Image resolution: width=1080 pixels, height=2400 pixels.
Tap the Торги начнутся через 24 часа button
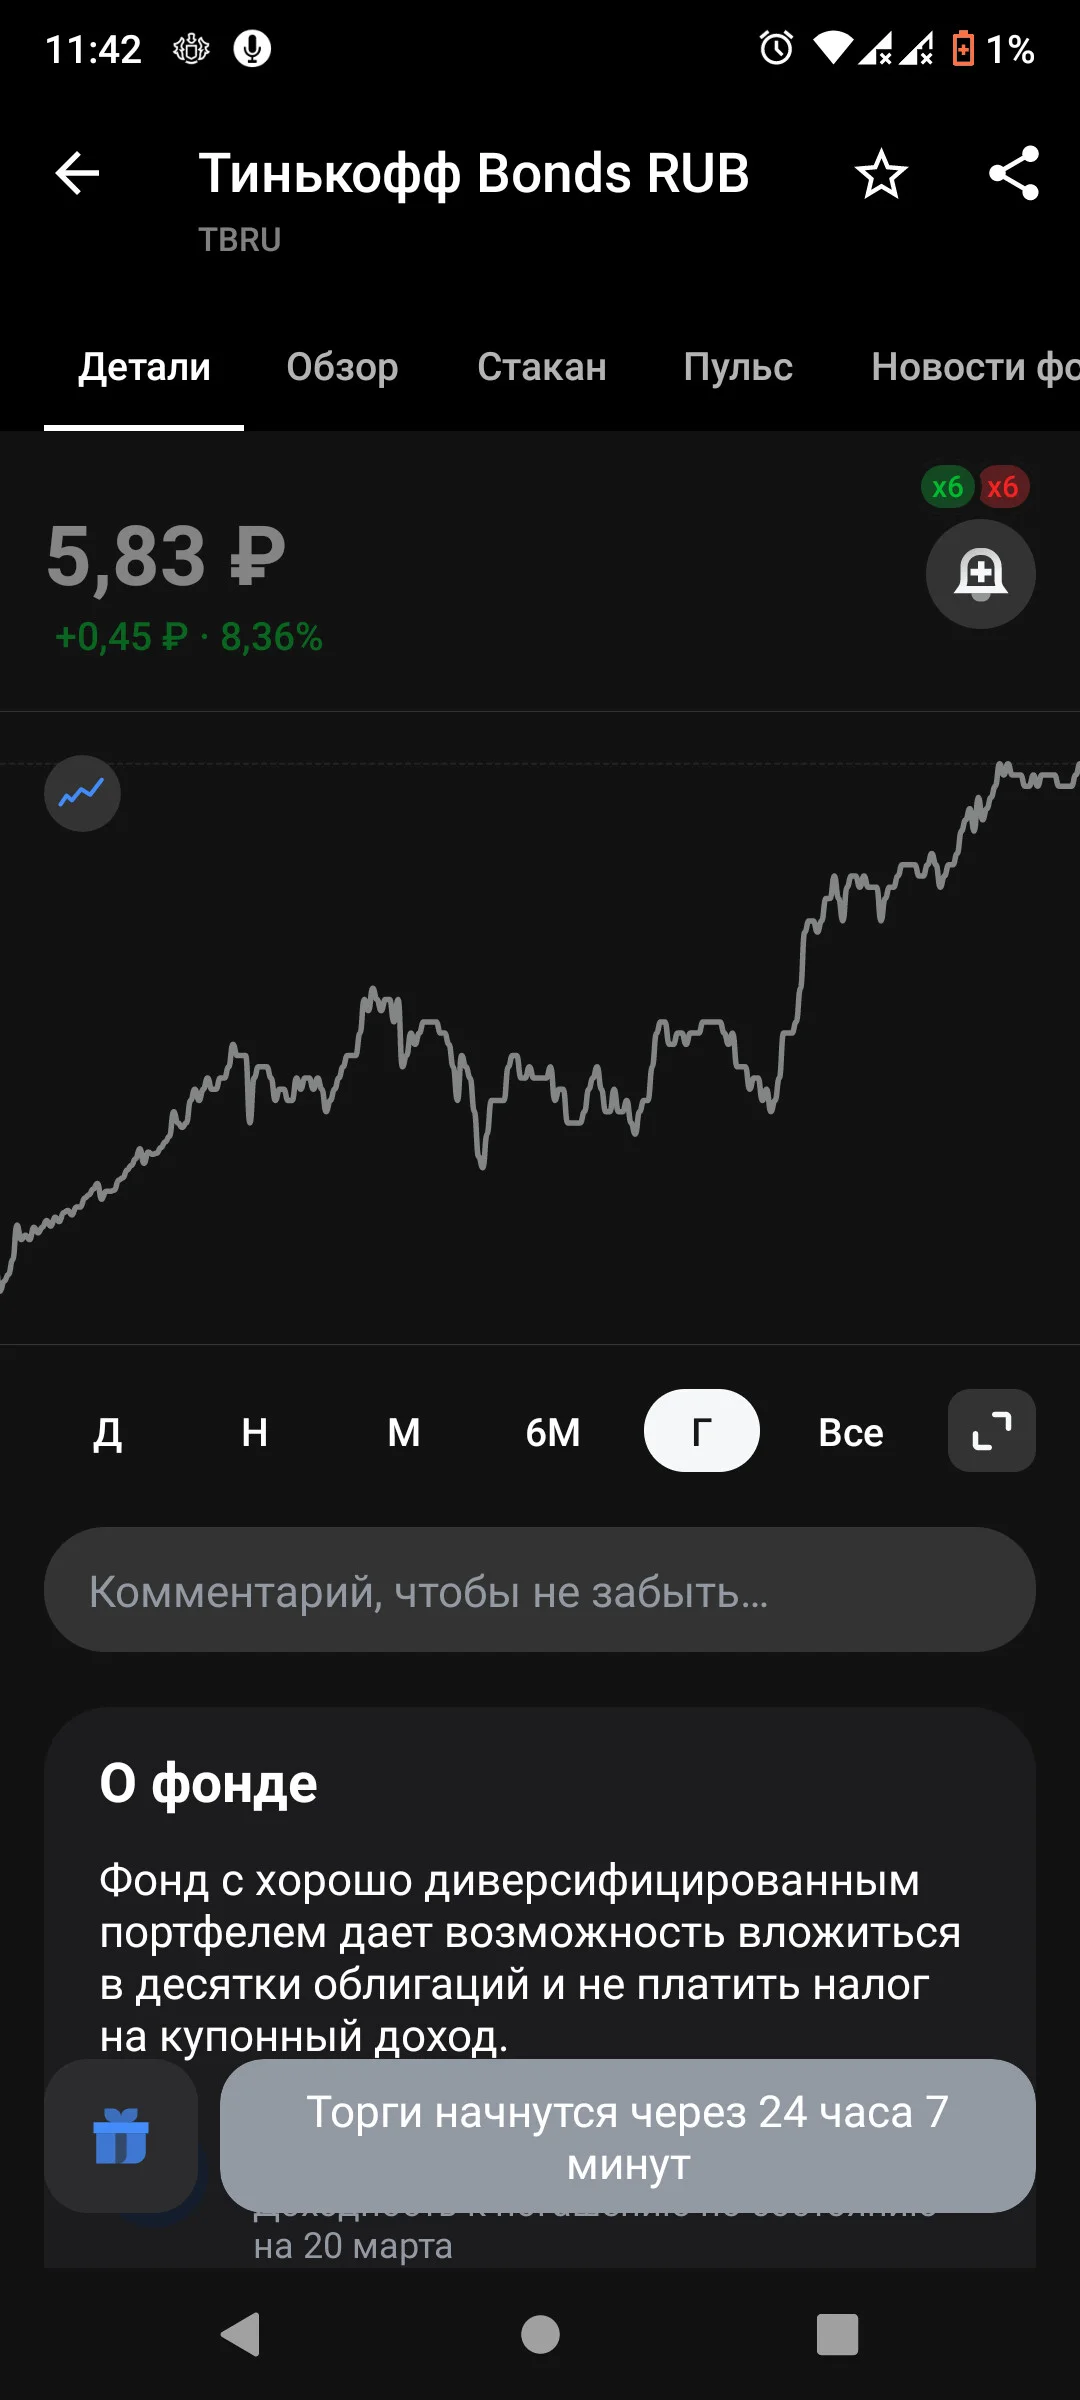[628, 2136]
